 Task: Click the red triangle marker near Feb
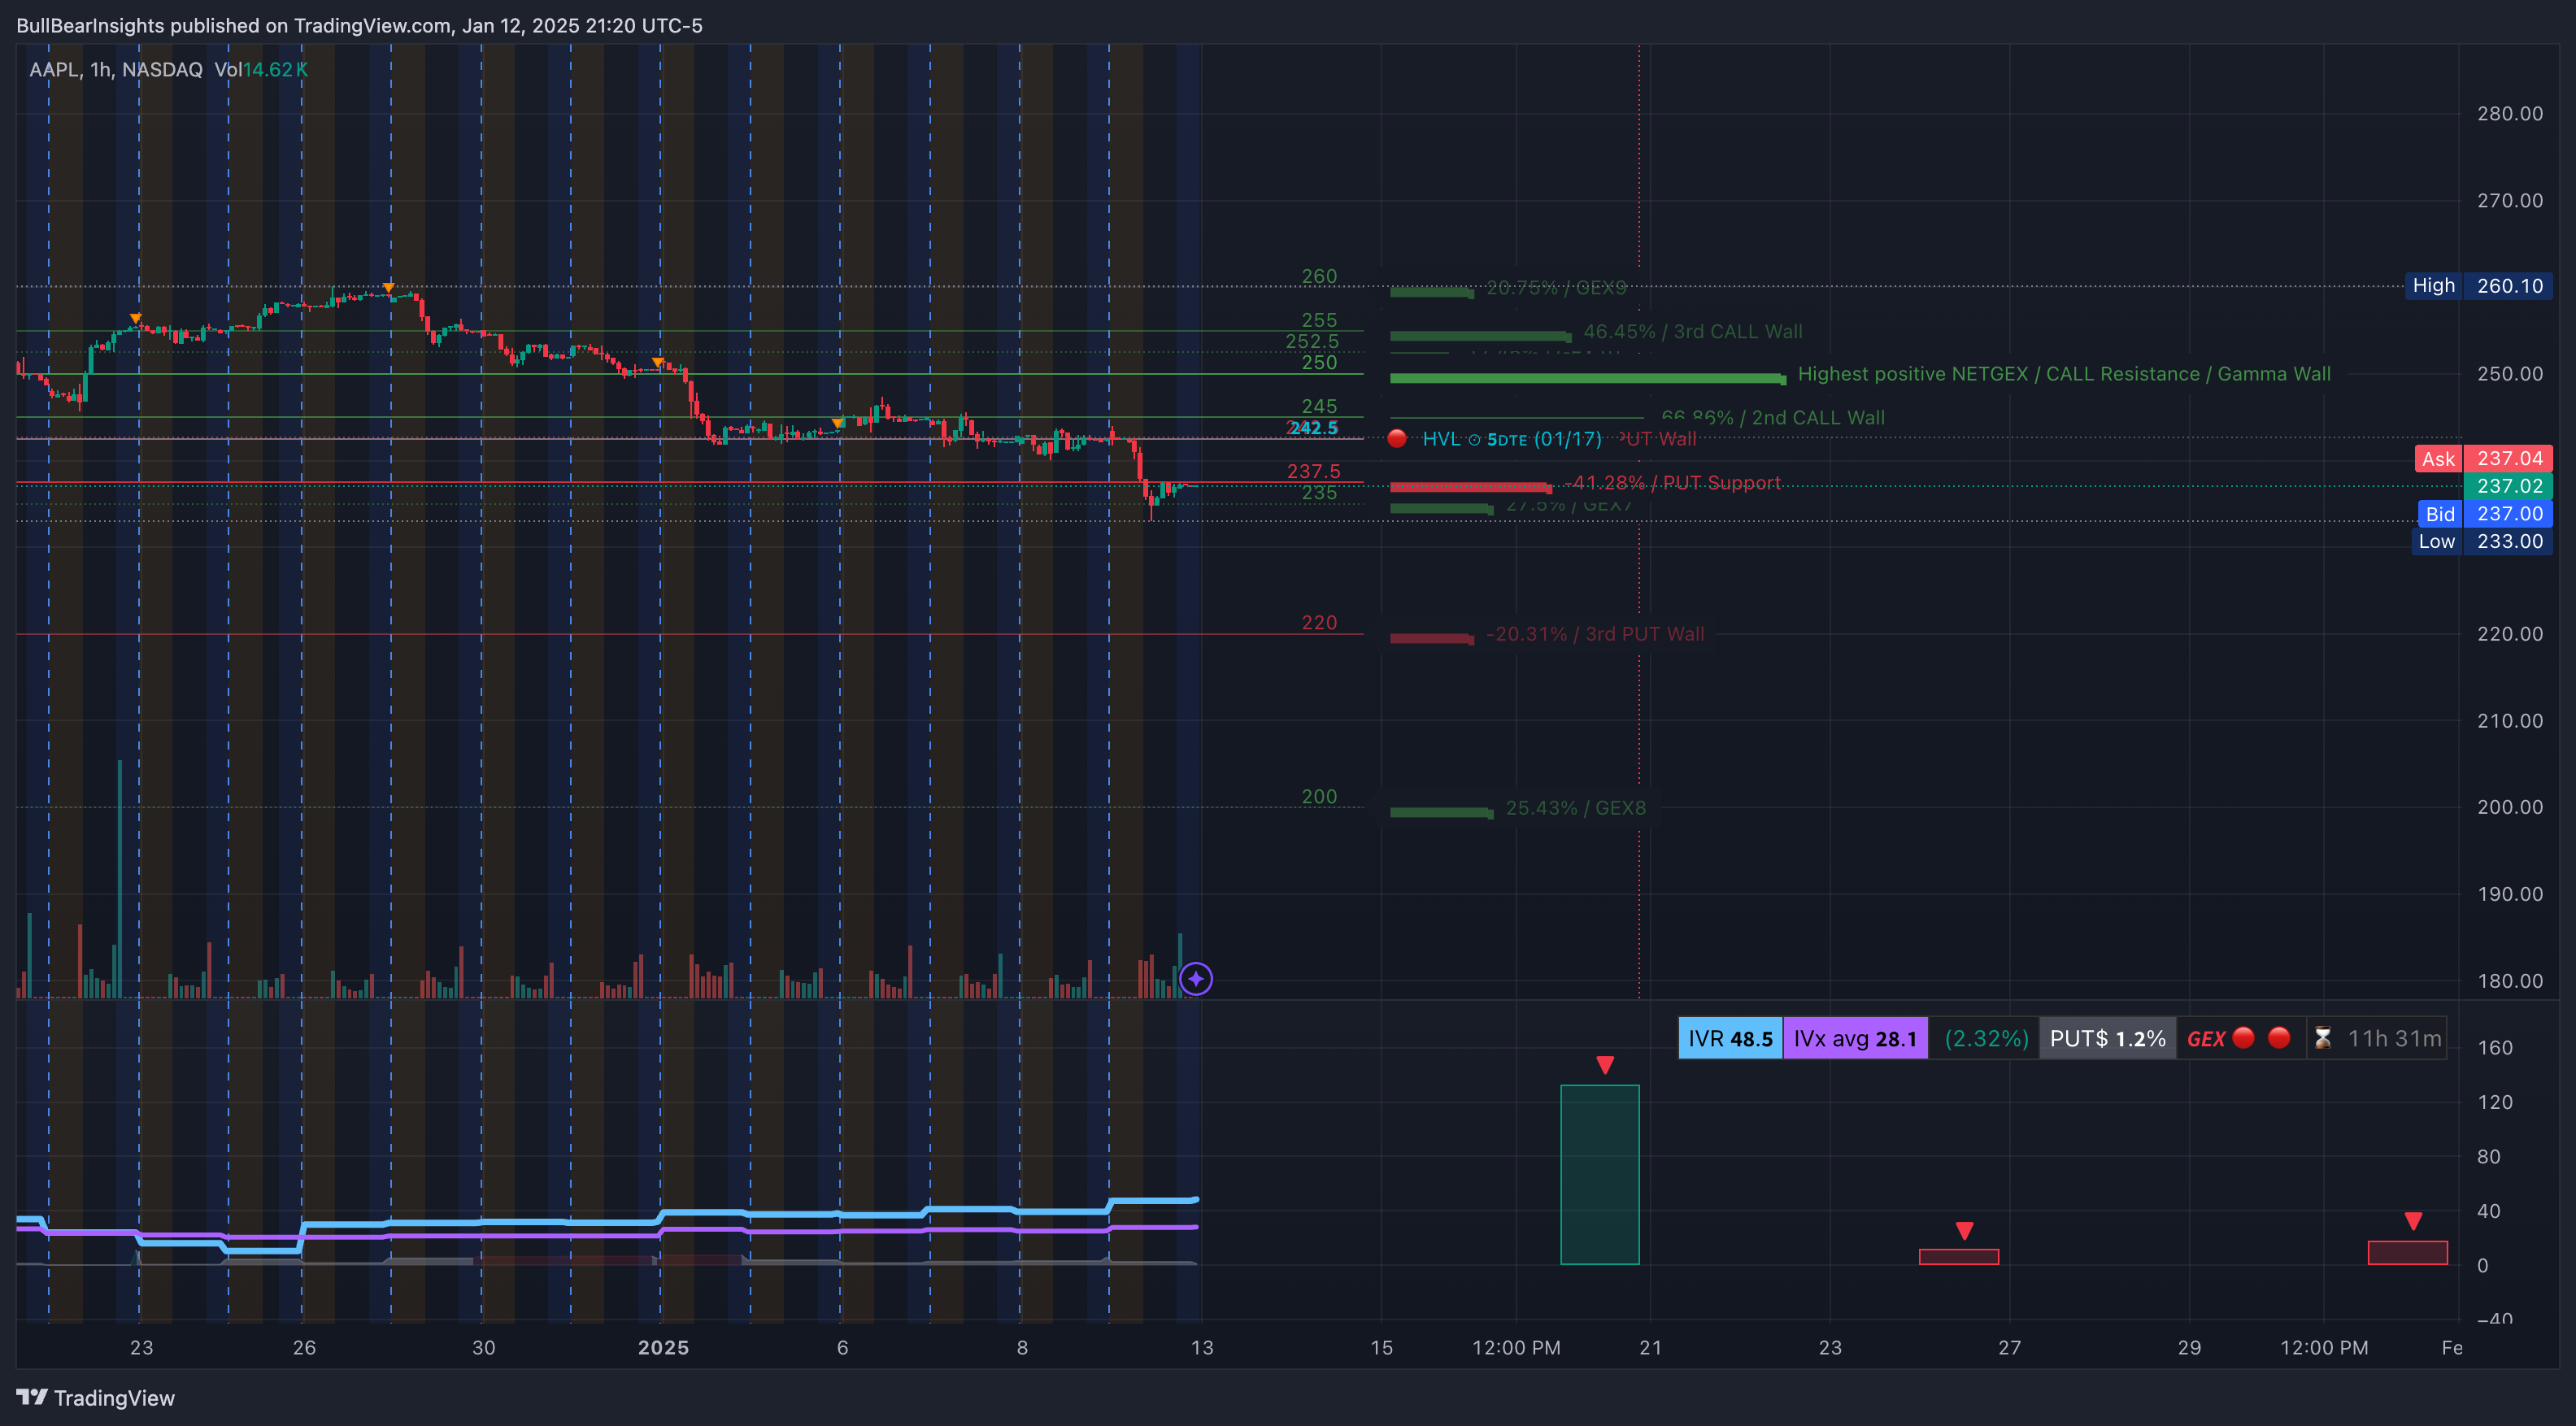(2413, 1221)
